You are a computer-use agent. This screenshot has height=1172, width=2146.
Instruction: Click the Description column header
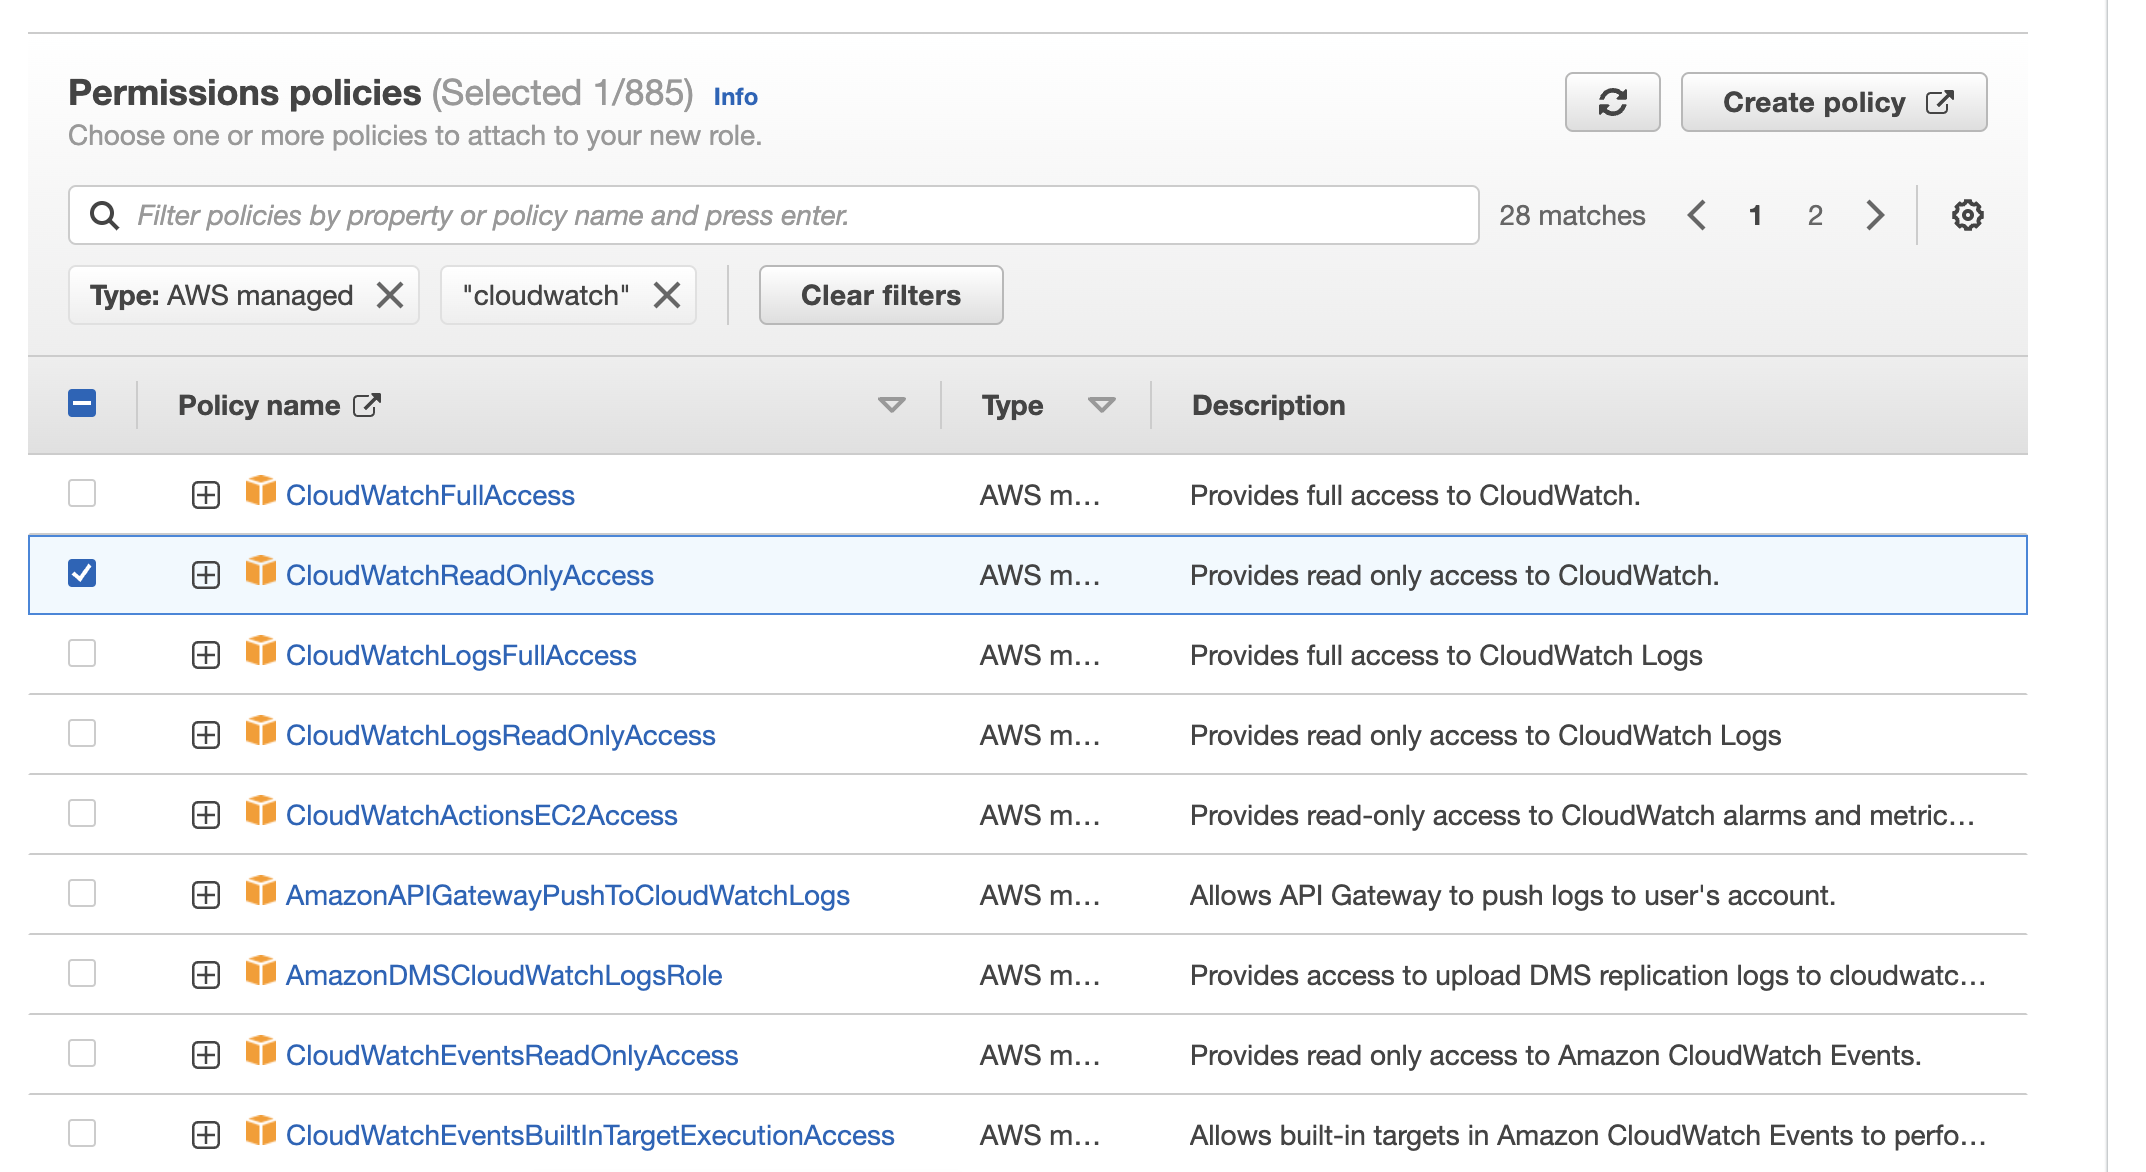[x=1268, y=405]
